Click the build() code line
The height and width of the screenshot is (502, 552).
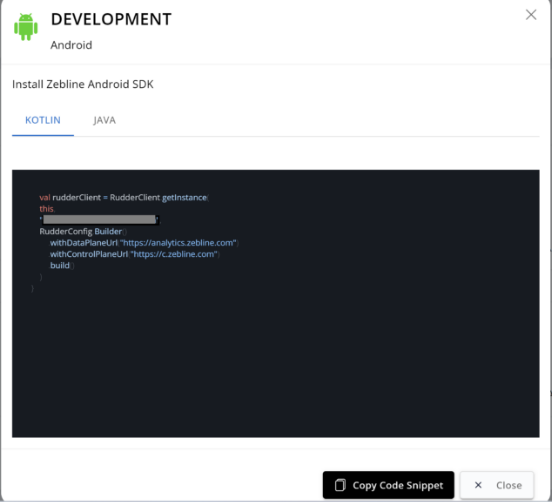(x=62, y=265)
